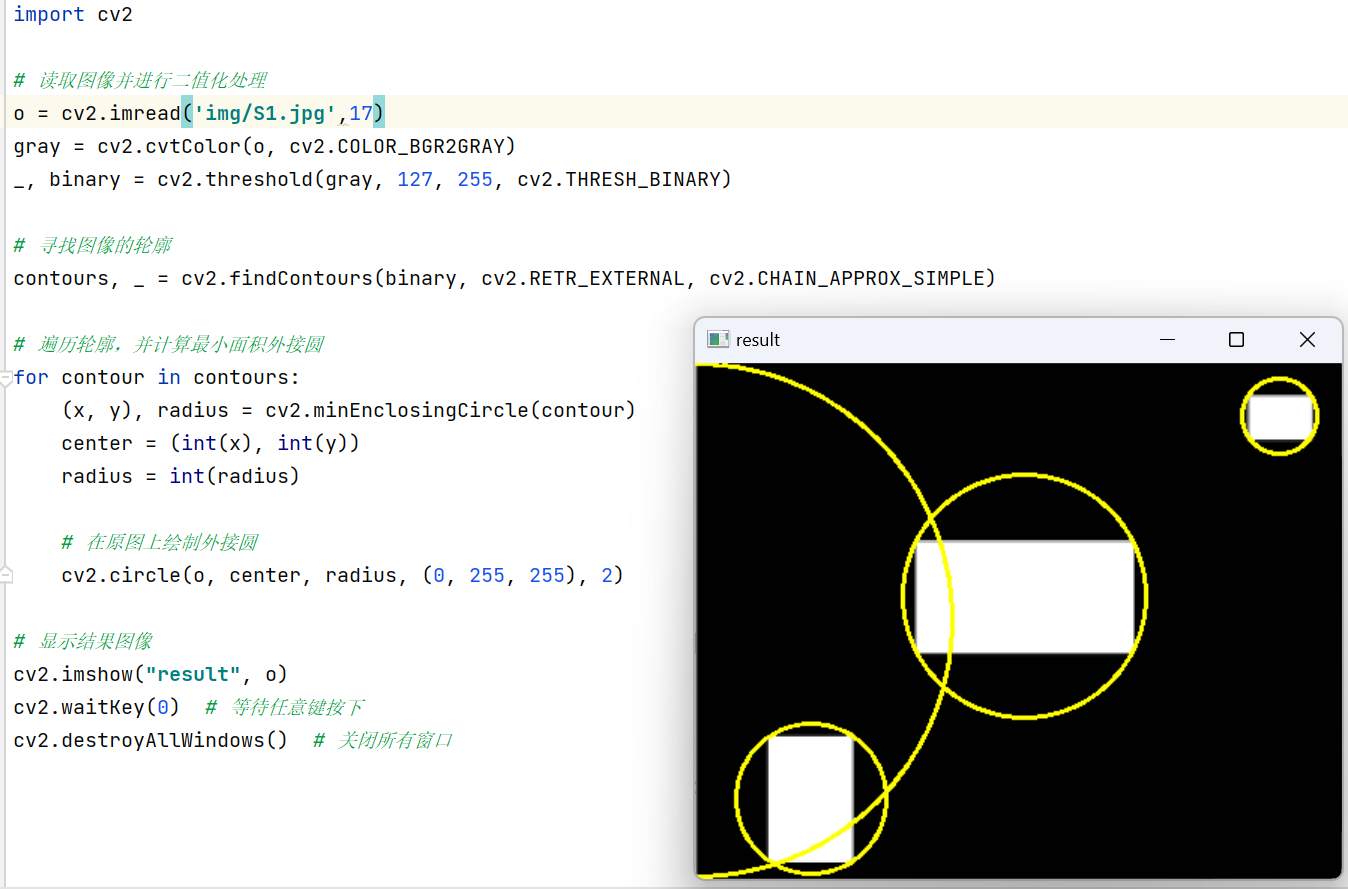Click the small top-right white rectangle in result
This screenshot has height=889, width=1348.
pyautogui.click(x=1280, y=417)
